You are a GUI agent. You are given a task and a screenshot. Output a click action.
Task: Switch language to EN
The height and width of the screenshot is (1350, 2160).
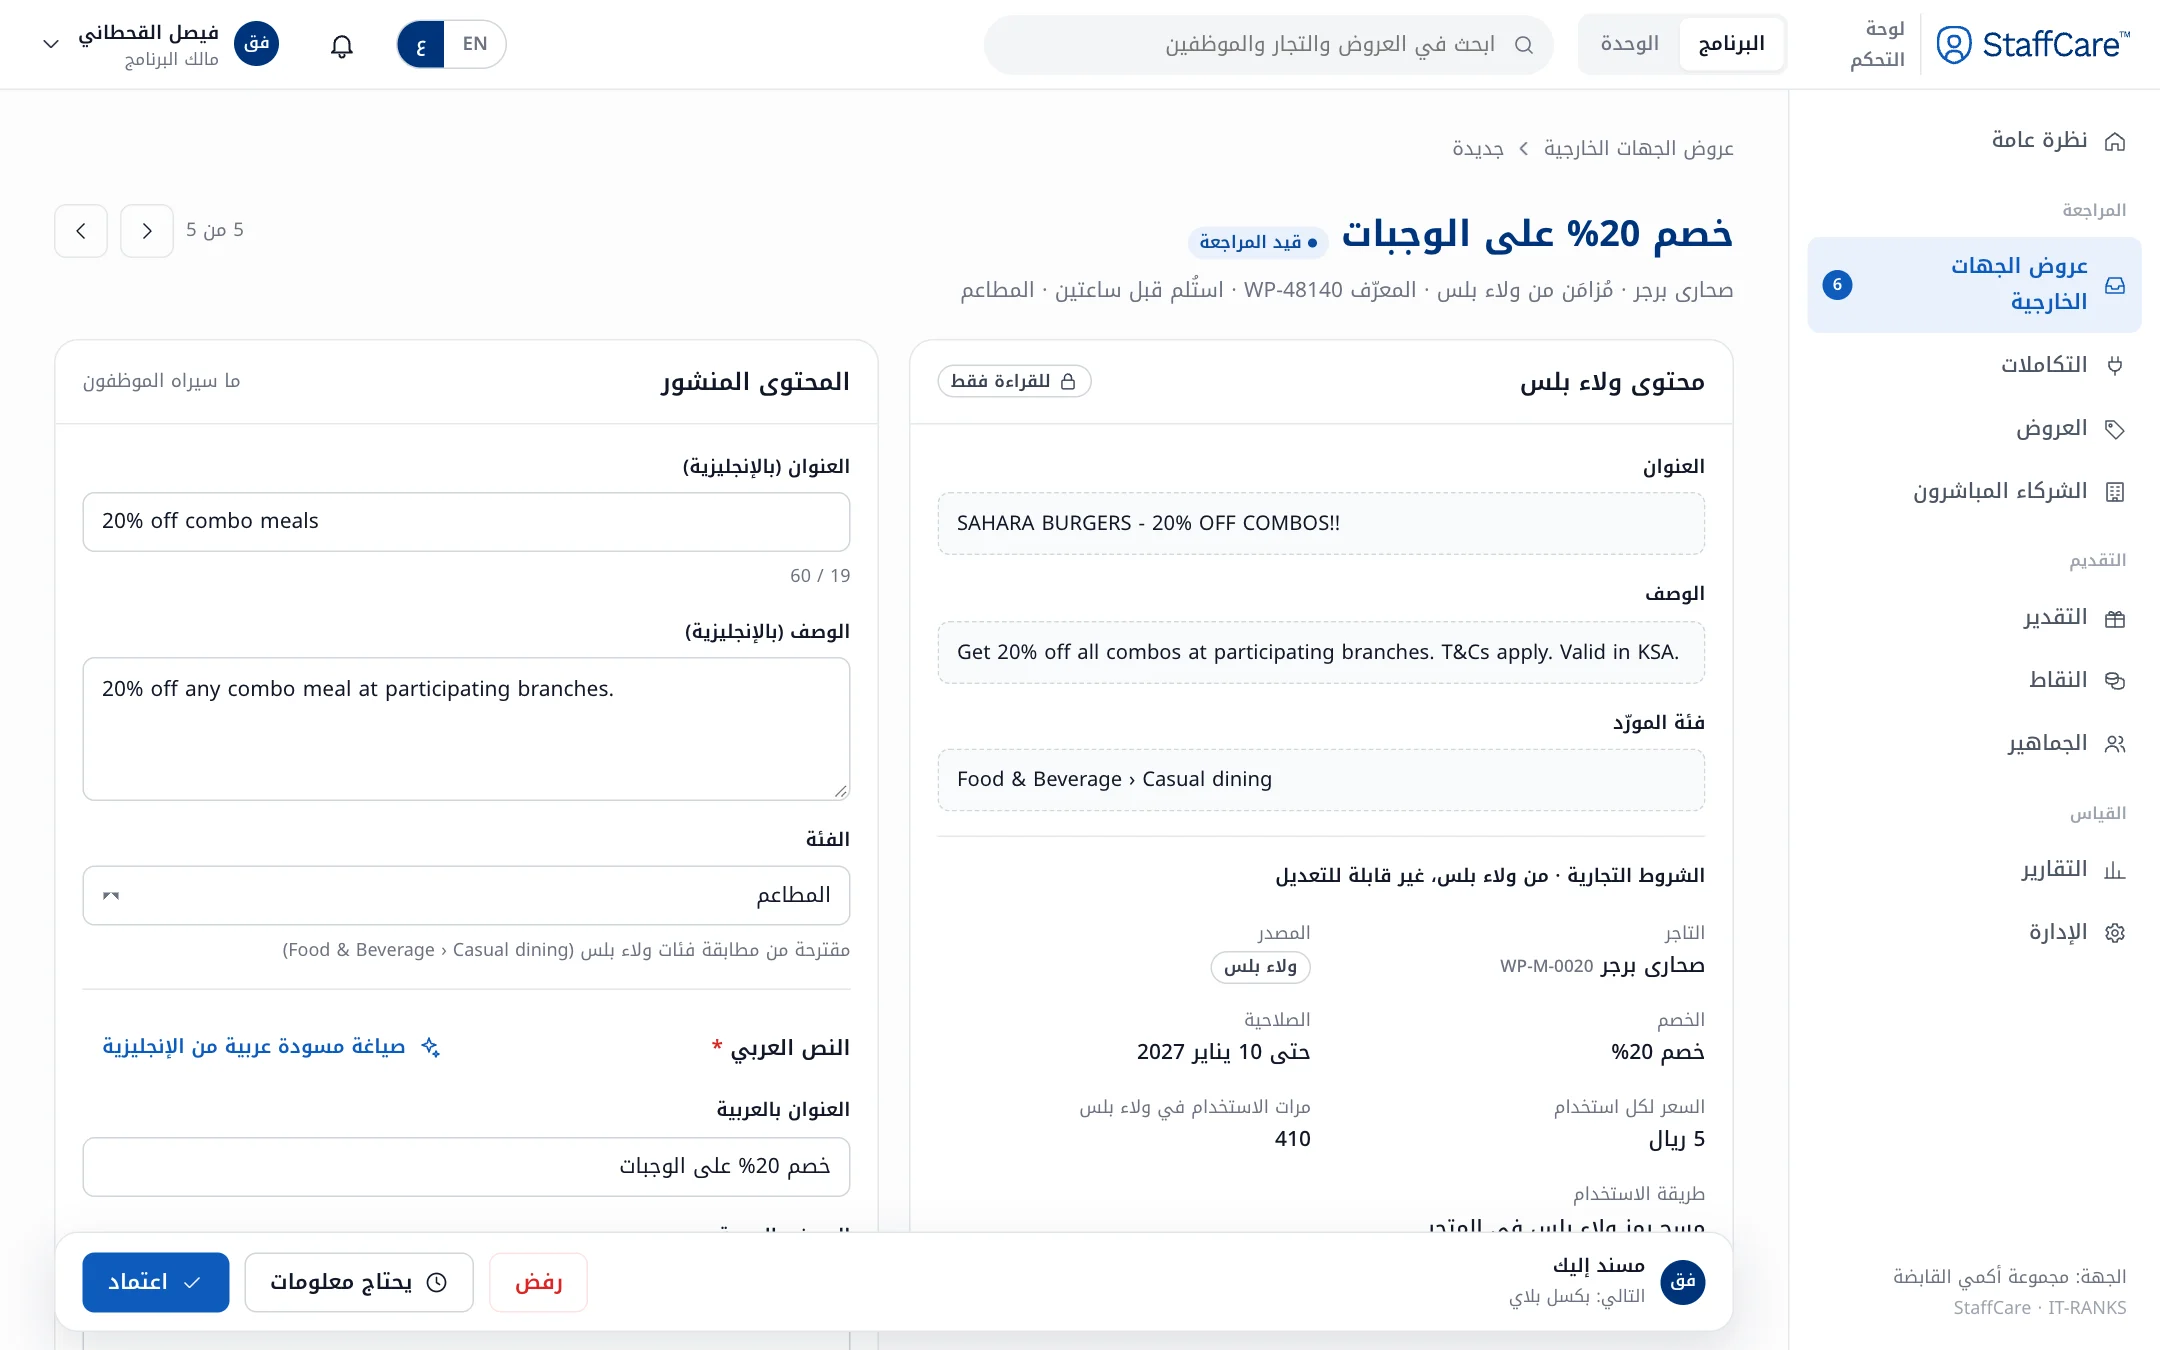click(475, 44)
